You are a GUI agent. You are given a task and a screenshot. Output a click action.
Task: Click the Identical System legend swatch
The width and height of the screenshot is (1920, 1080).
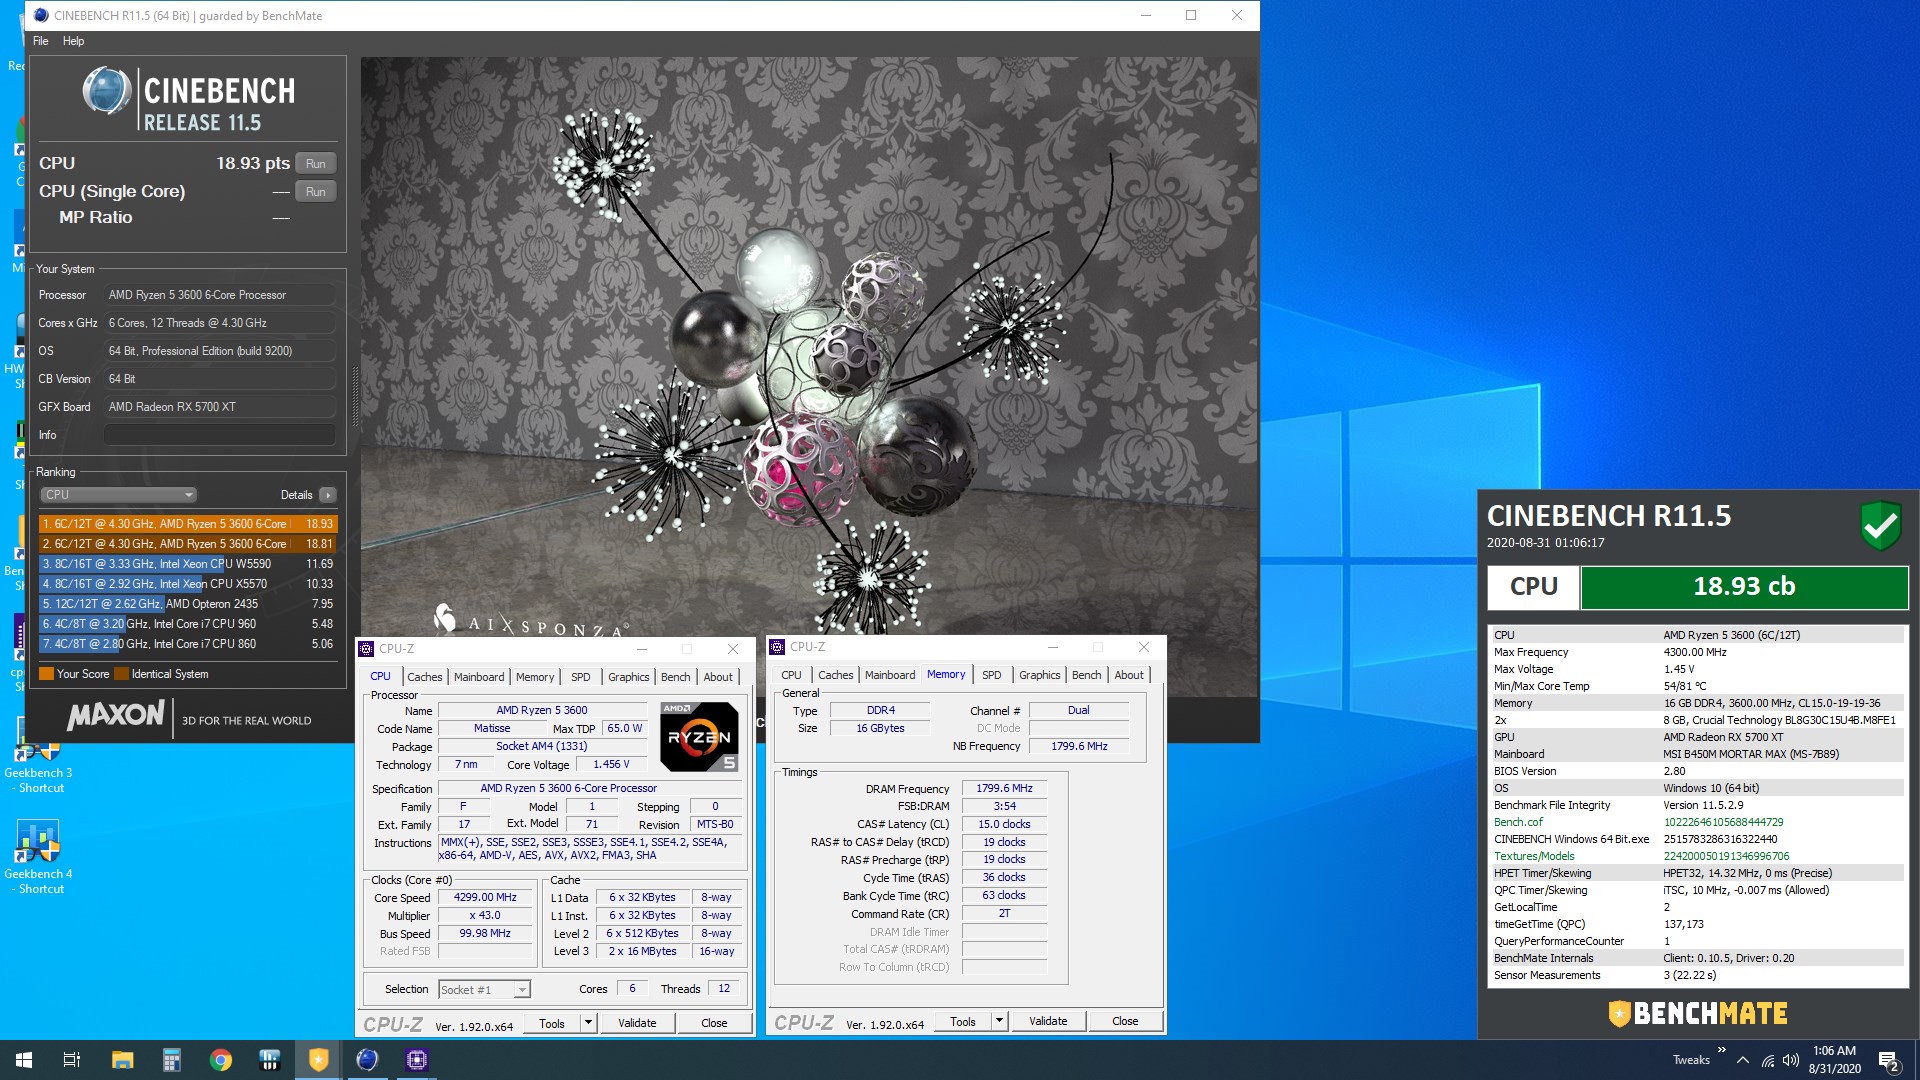point(121,674)
